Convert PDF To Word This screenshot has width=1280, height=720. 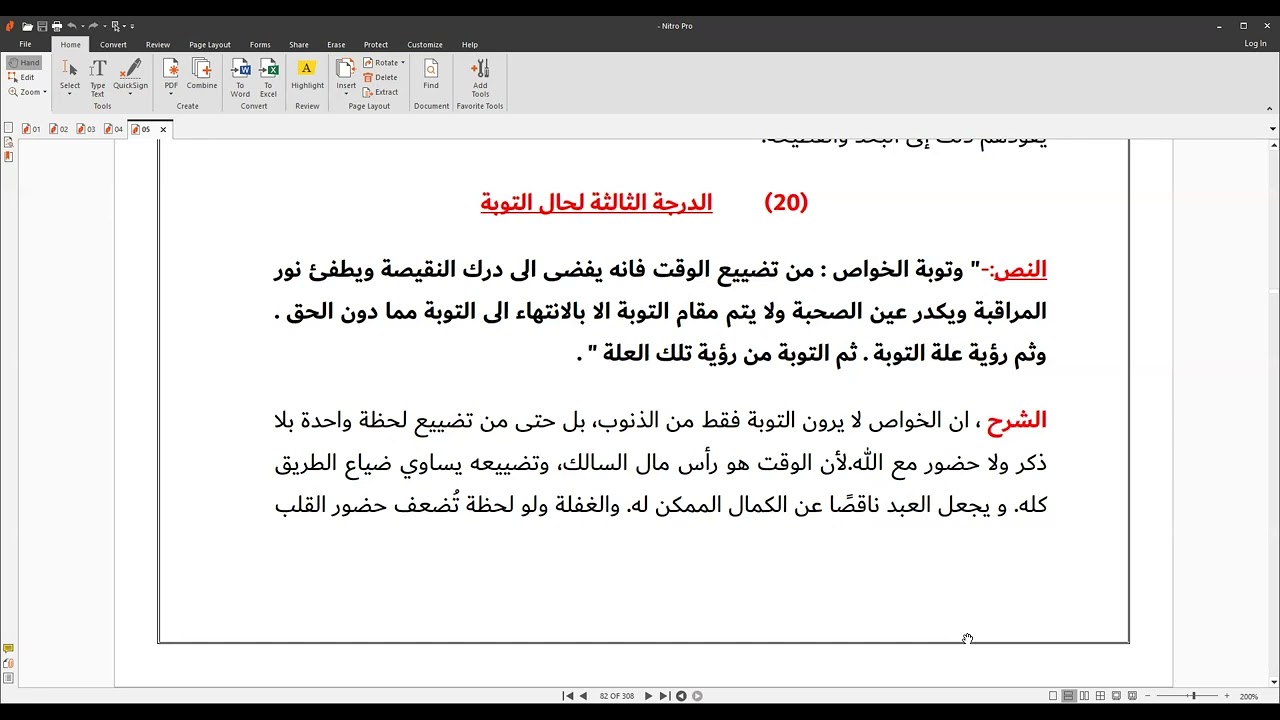coord(241,77)
